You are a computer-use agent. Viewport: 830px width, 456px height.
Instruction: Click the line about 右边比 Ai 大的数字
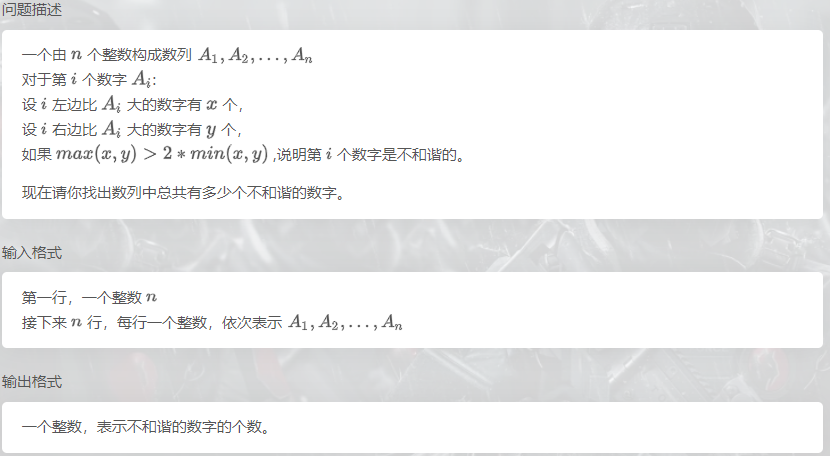(132, 129)
